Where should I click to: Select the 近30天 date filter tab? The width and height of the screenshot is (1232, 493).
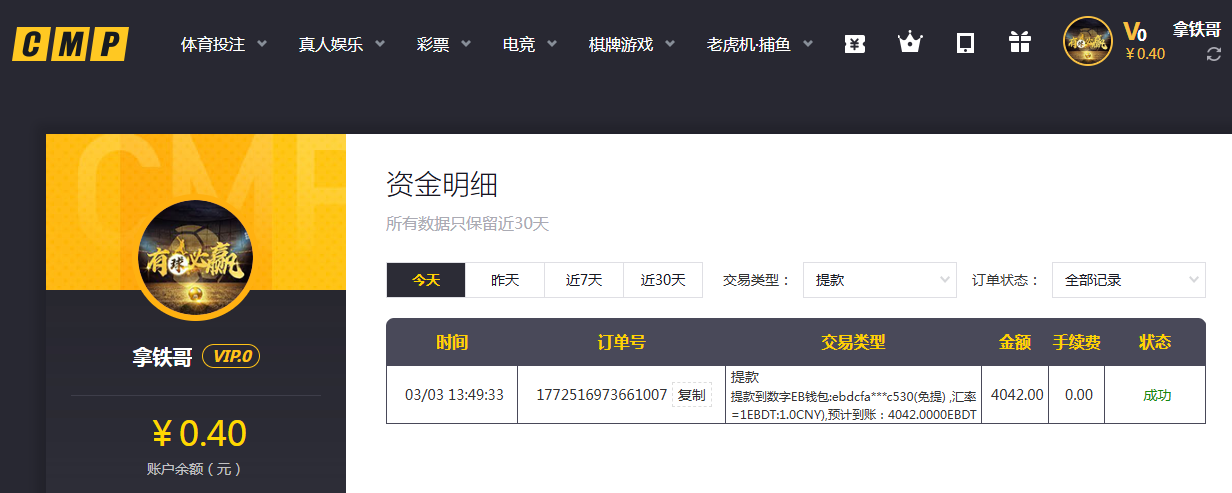pos(663,280)
